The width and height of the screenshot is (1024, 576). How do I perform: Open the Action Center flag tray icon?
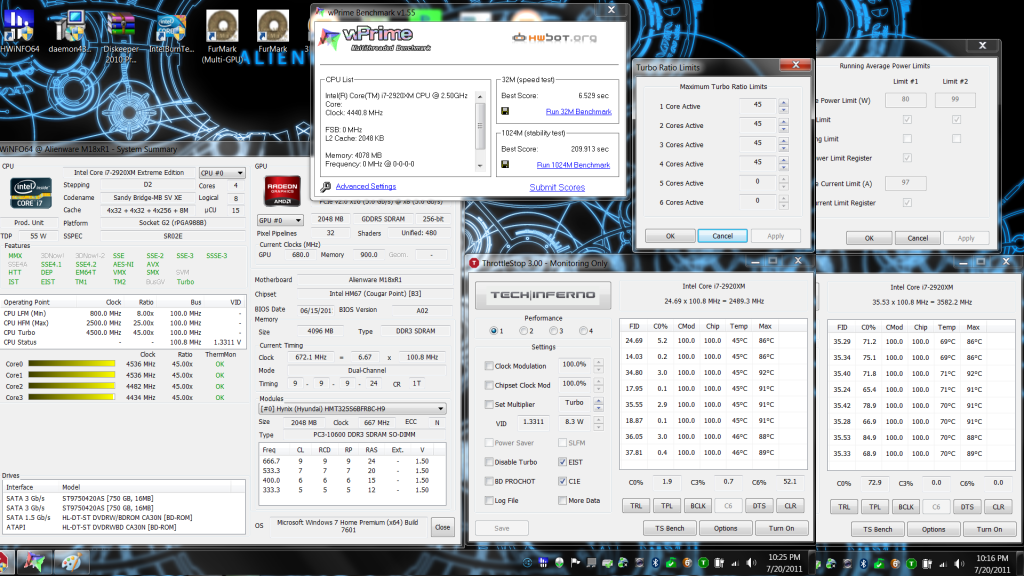[575, 562]
